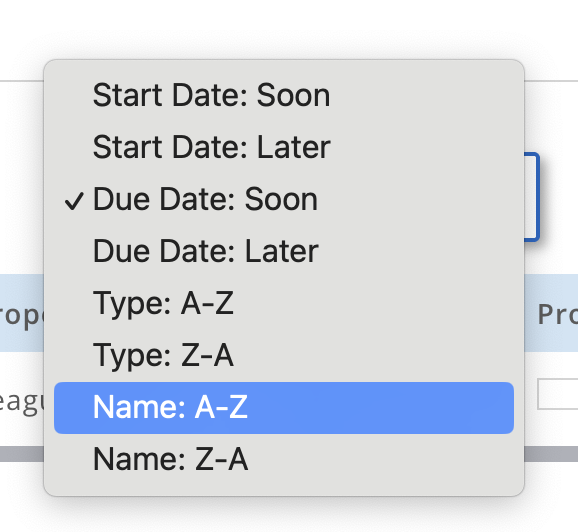Click the gray horizontal bar bottom right
Image resolution: width=578 pixels, height=532 pixels.
[551, 454]
